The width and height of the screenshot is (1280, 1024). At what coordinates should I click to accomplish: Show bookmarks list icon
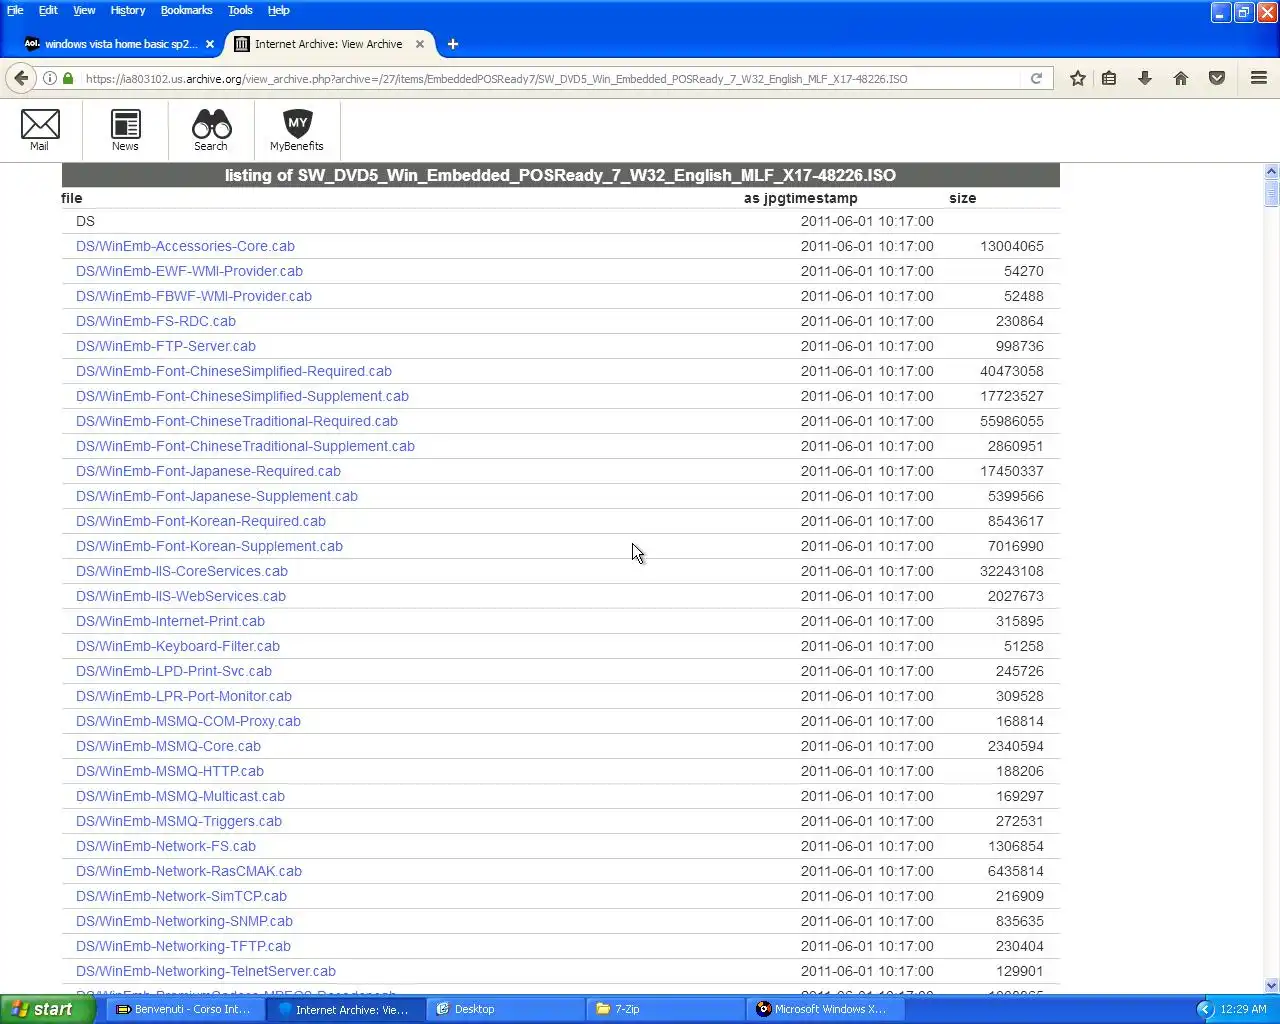[1109, 78]
